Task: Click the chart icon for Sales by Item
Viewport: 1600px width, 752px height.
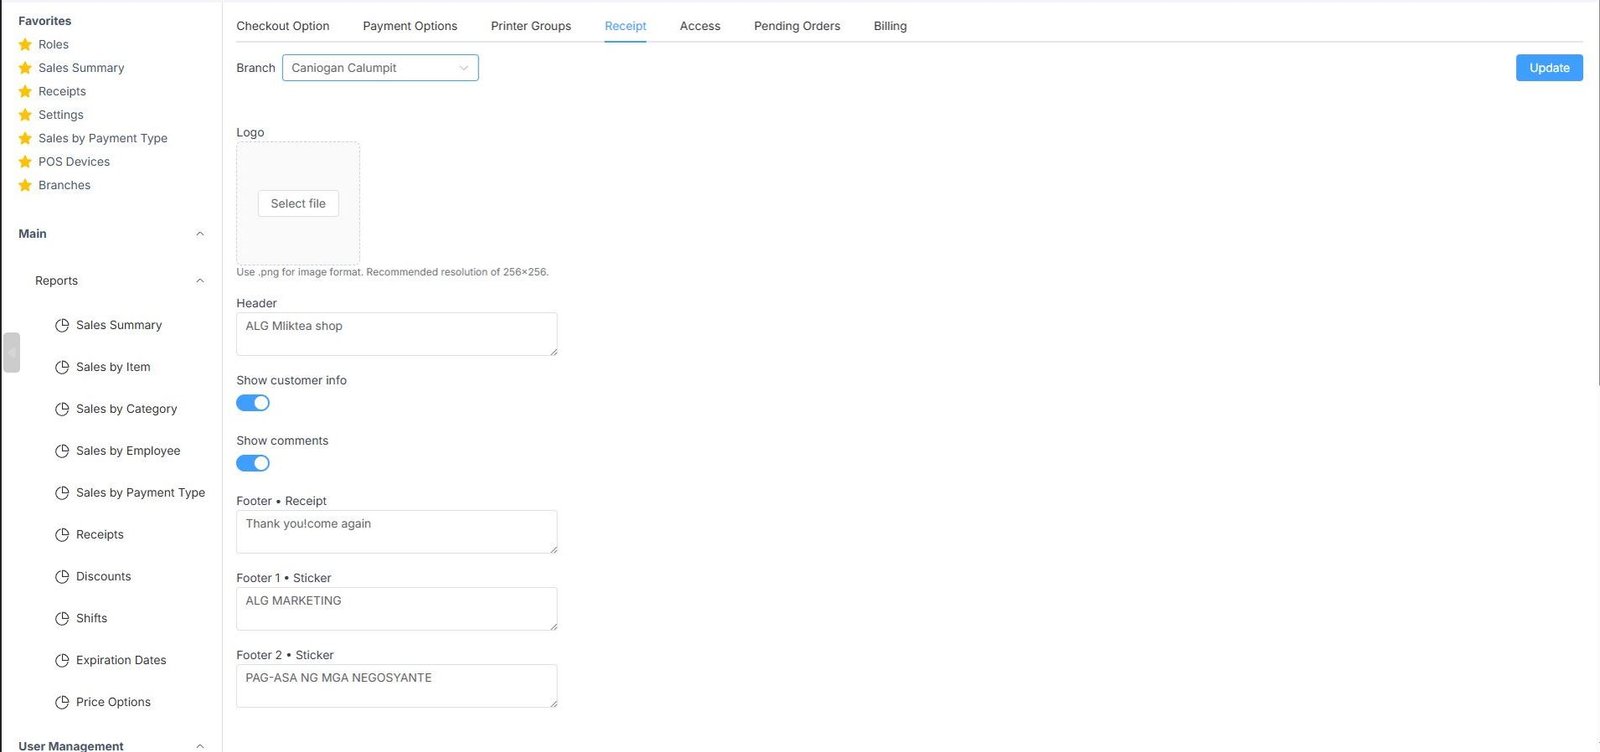Action: click(x=62, y=367)
